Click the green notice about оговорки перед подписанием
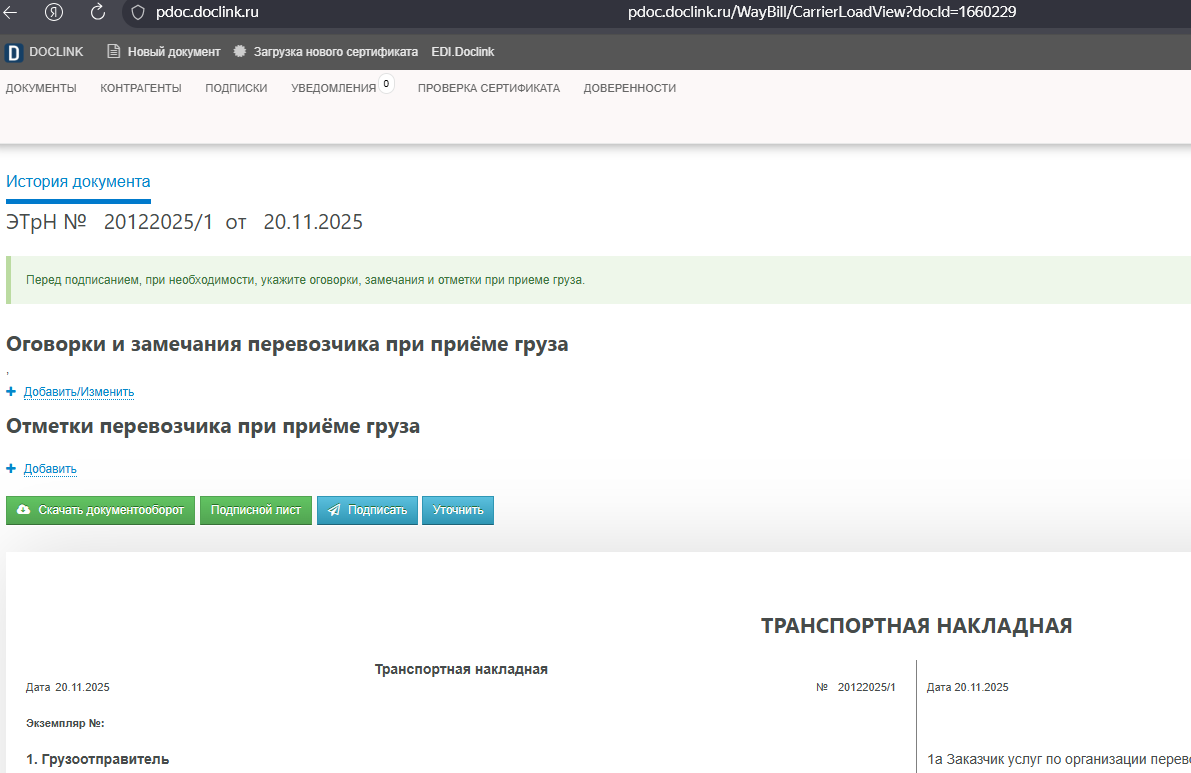 click(x=599, y=280)
